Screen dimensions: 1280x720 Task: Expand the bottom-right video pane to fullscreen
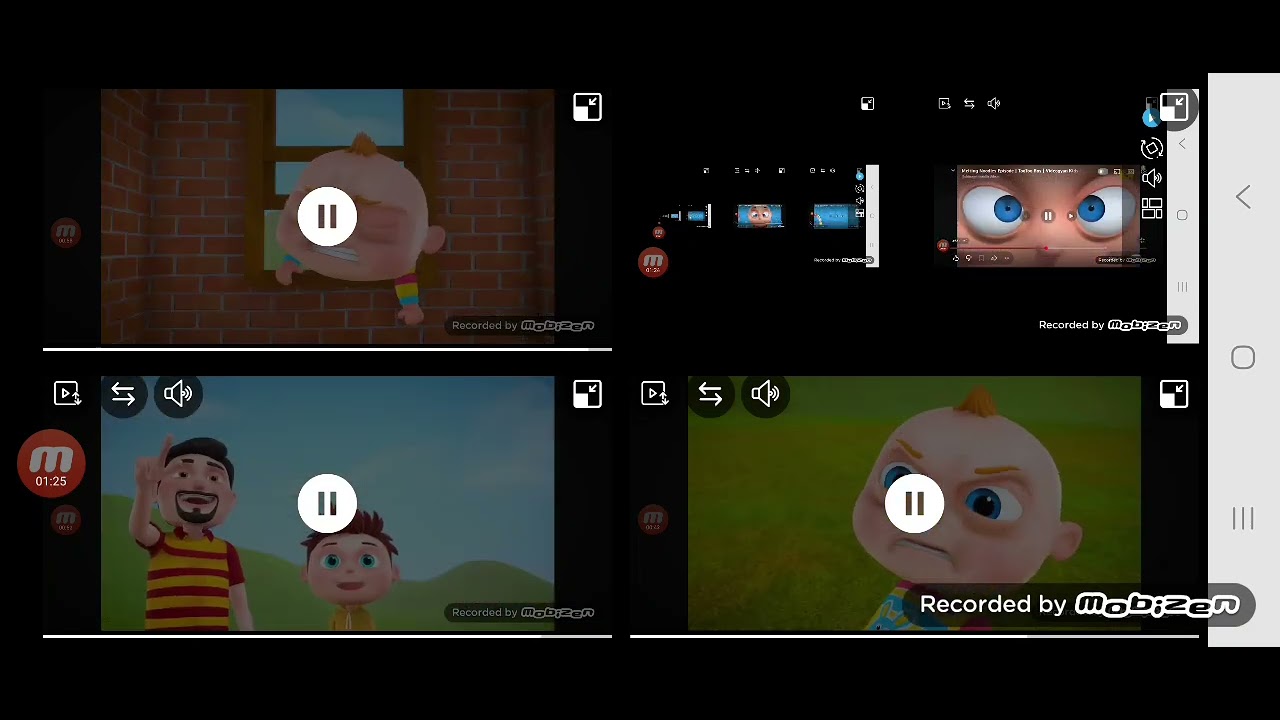pyautogui.click(x=1174, y=394)
